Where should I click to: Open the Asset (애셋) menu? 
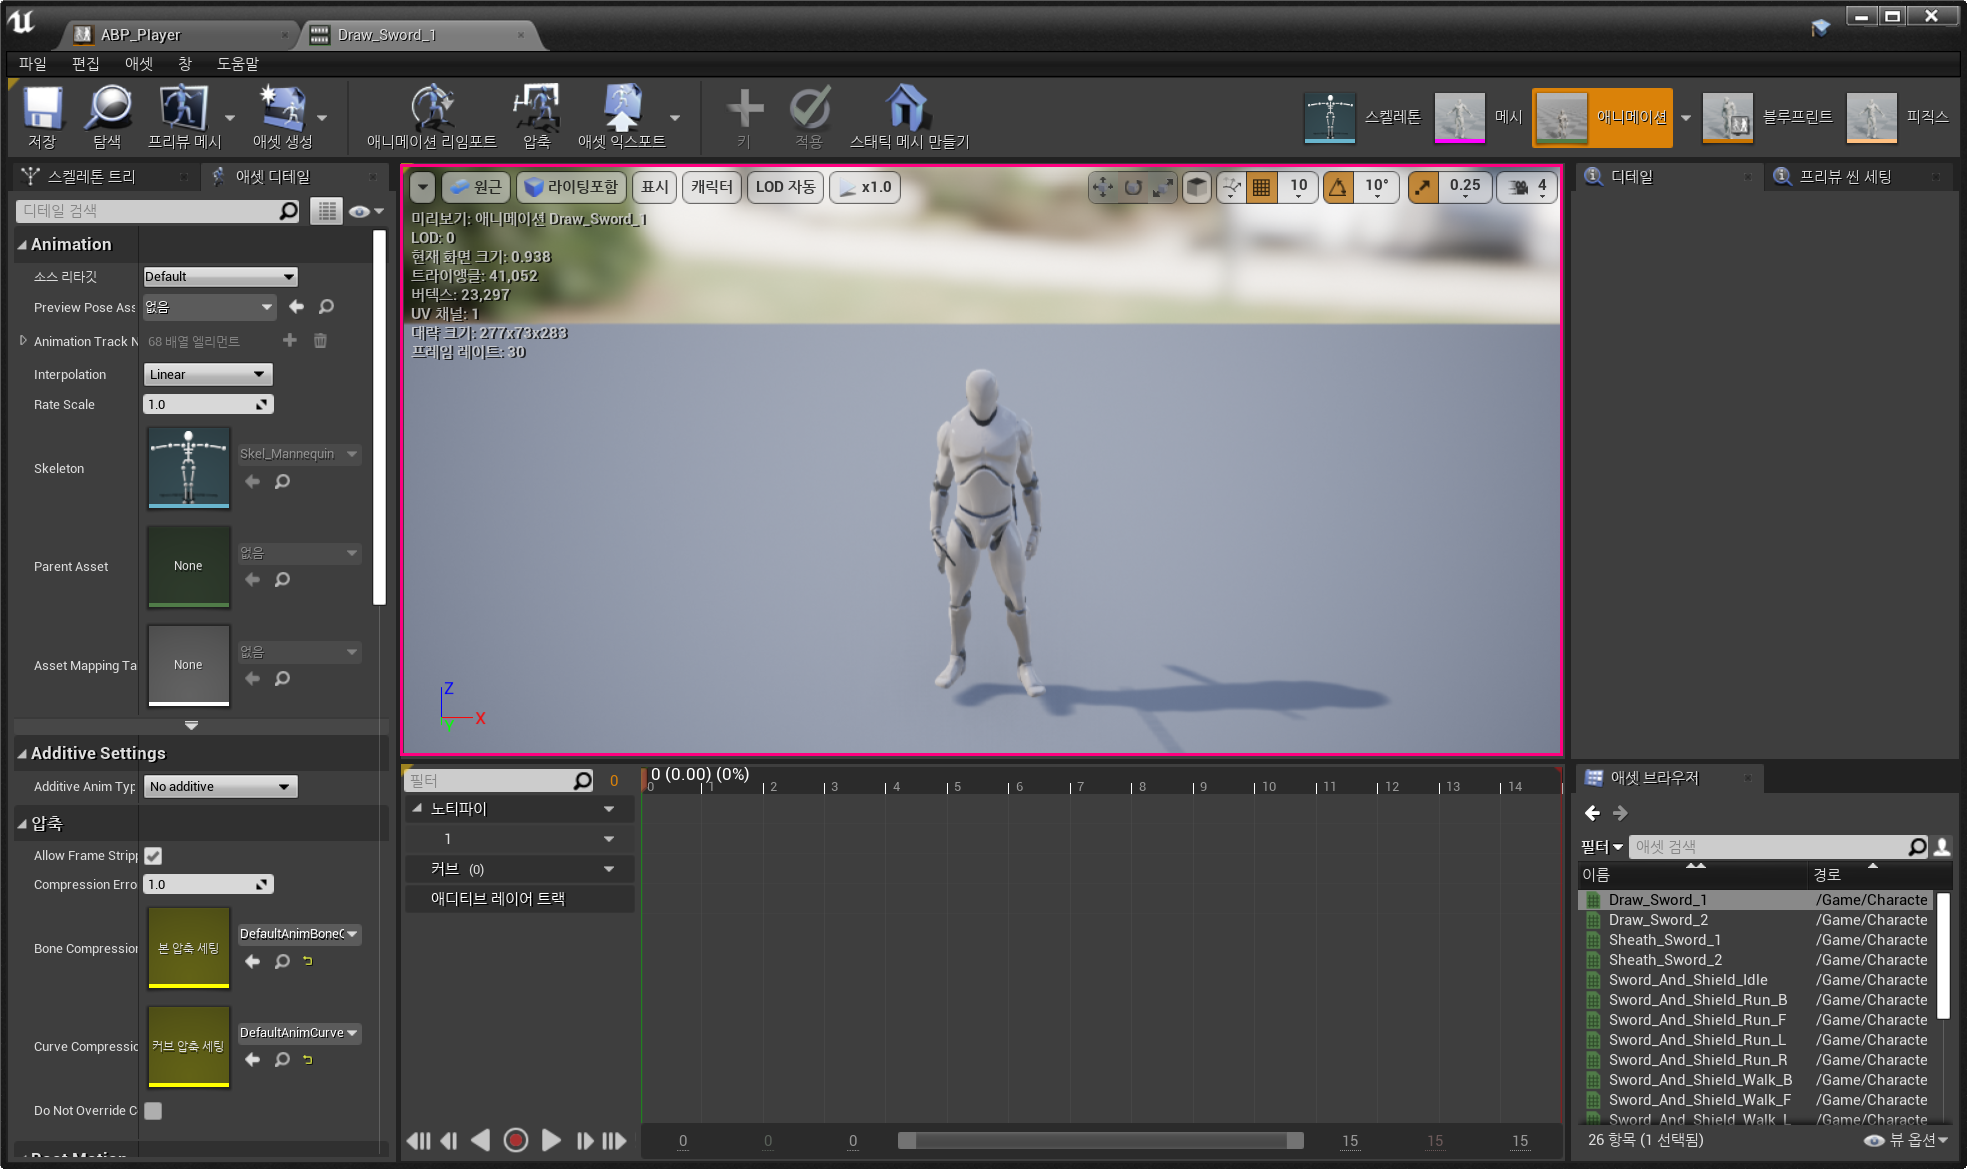tap(138, 63)
